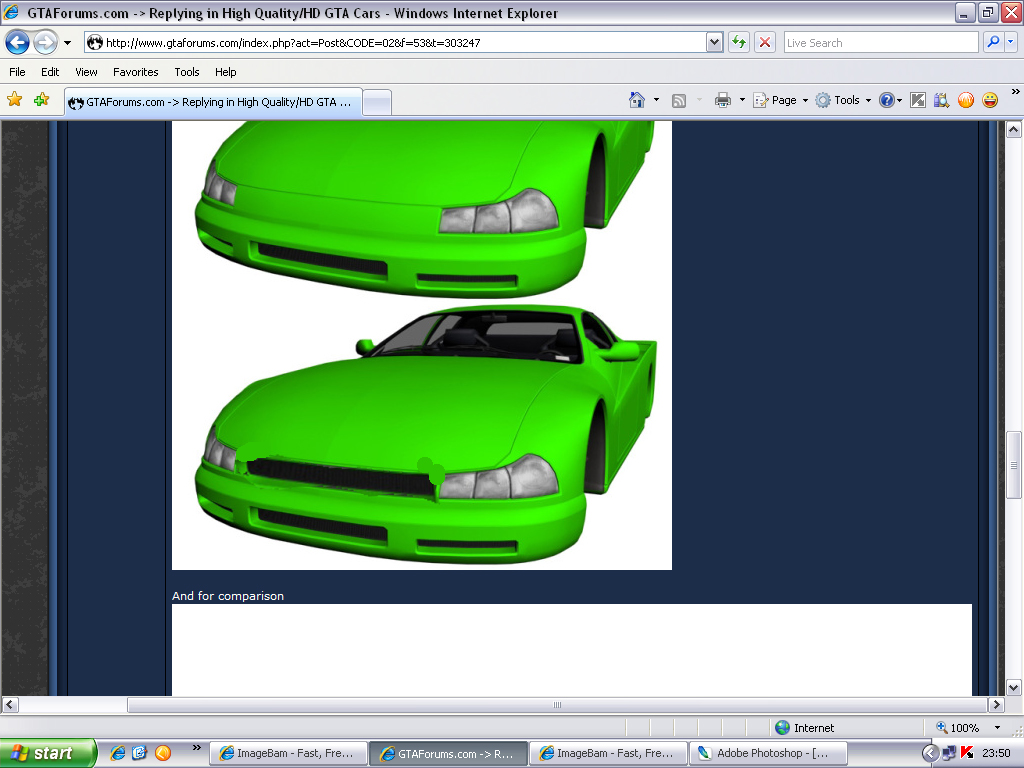The image size is (1024, 768).
Task: Click the browser Back arrow button
Action: pyautogui.click(x=17, y=43)
